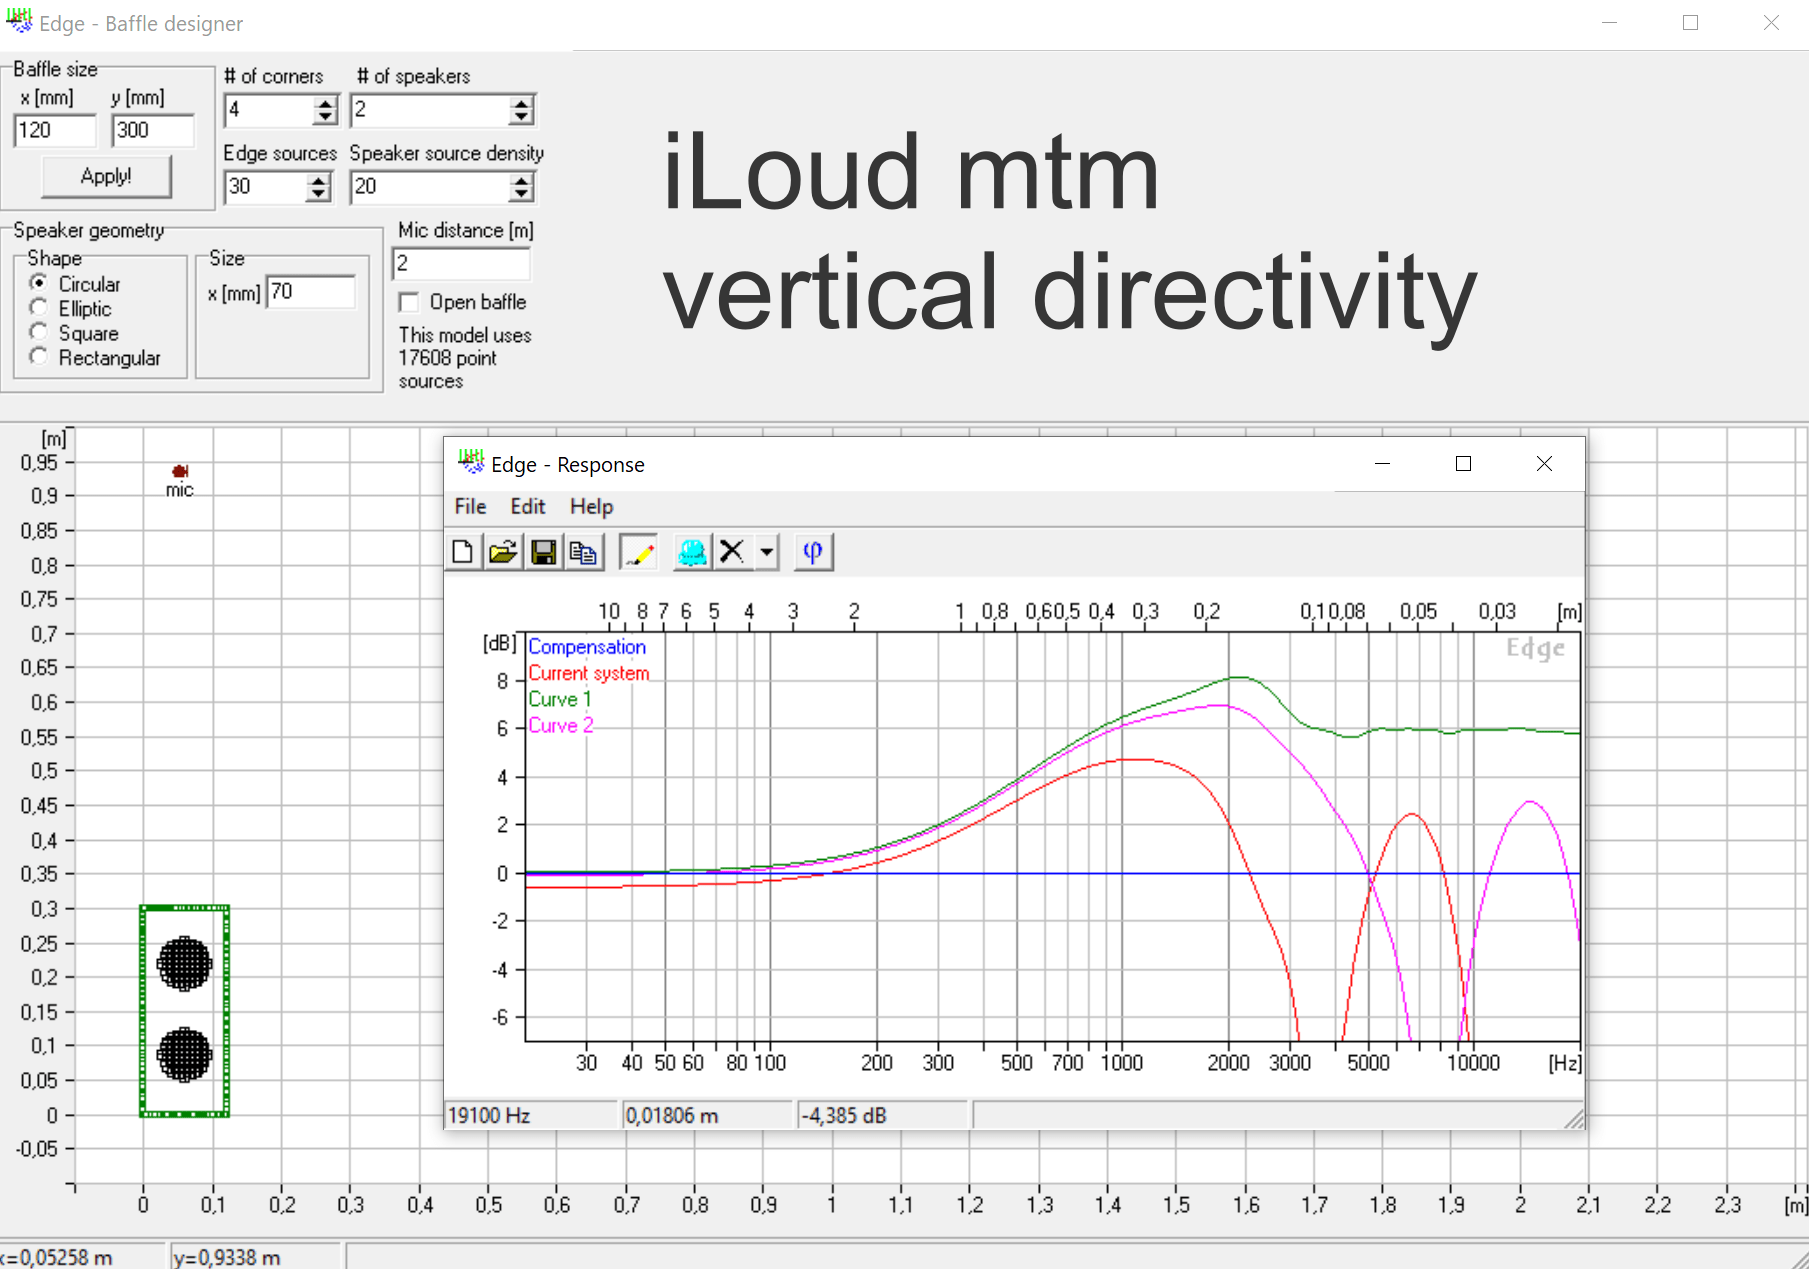The height and width of the screenshot is (1269, 1809).
Task: Click the baffle x [mm] size field
Action: (55, 130)
